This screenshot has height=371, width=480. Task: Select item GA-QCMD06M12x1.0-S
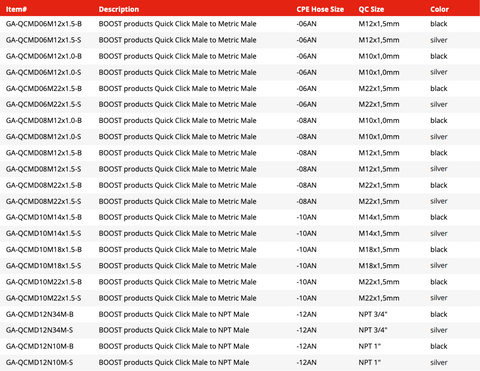(43, 72)
